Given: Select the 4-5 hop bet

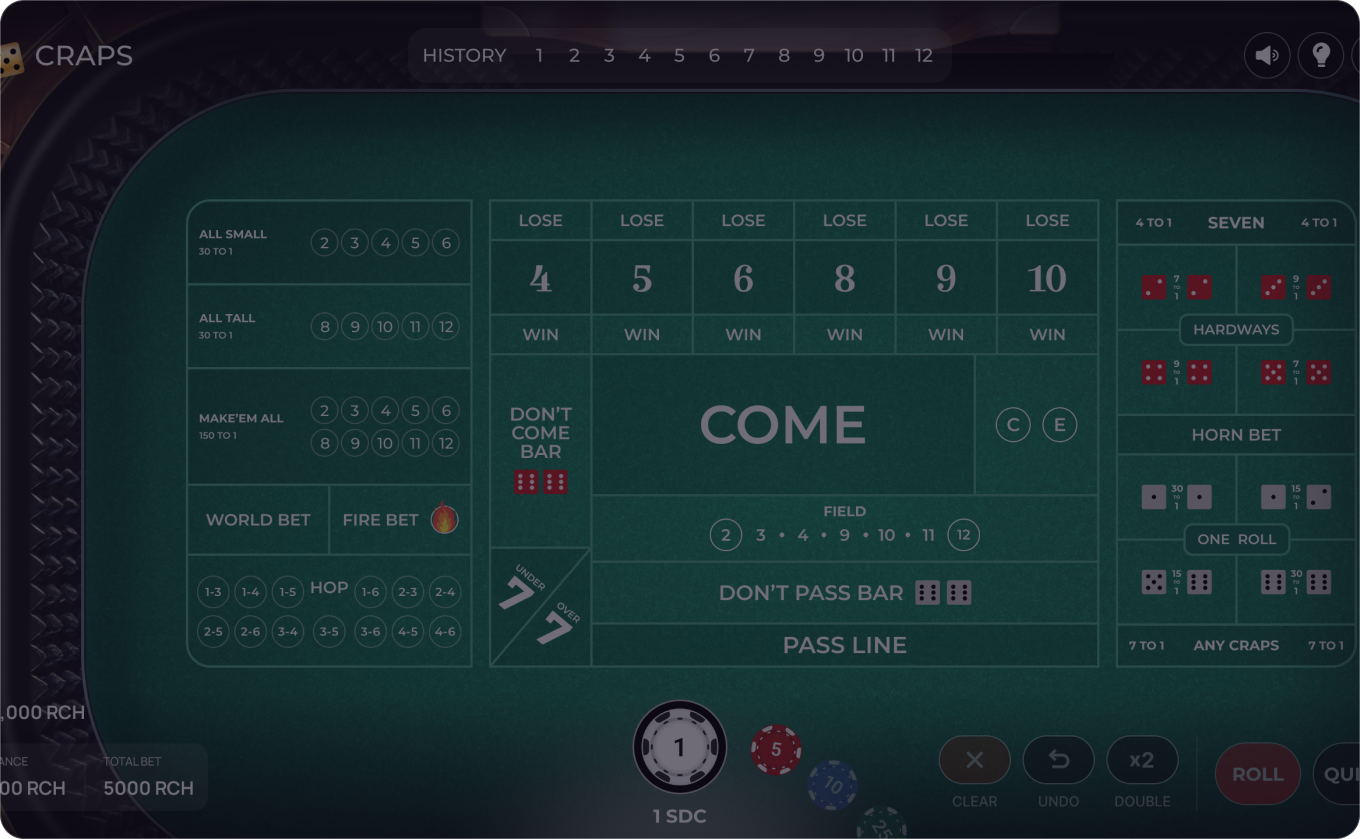Looking at the screenshot, I should coord(407,632).
